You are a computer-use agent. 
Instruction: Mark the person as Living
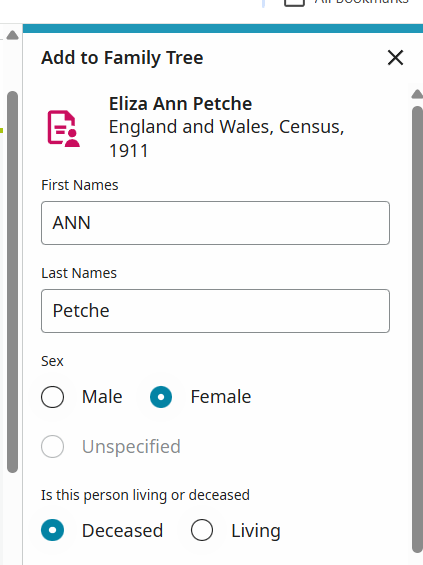pyautogui.click(x=202, y=530)
